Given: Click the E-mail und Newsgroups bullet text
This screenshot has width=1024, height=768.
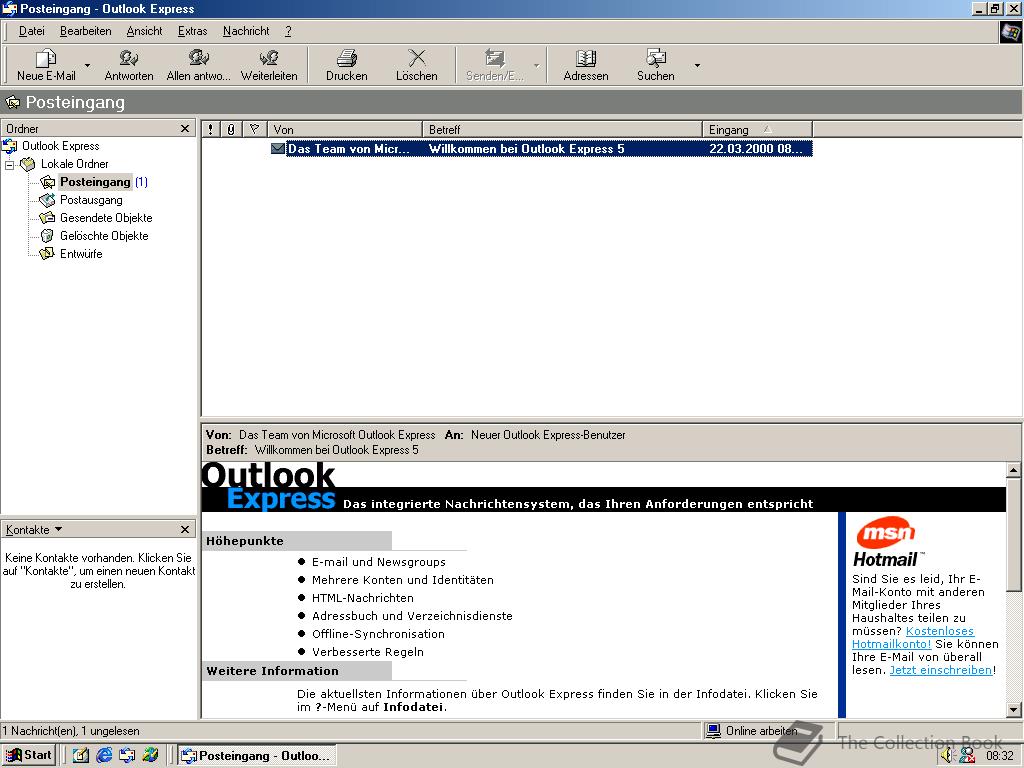Looking at the screenshot, I should (379, 562).
